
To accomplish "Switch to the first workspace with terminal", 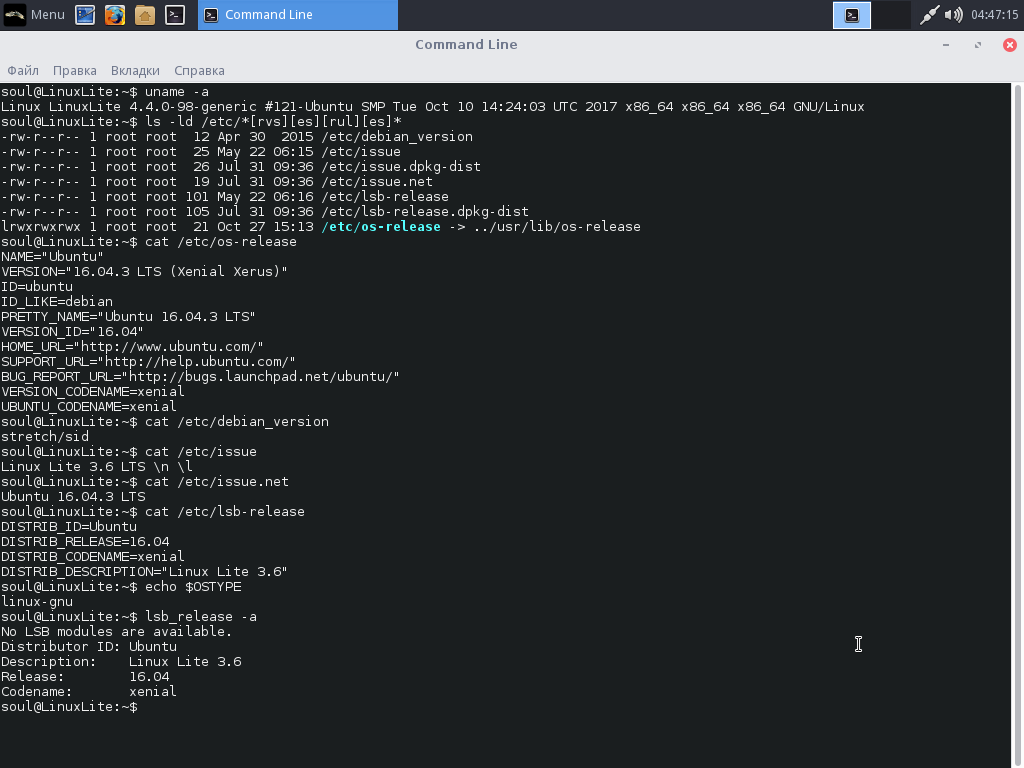I will 852,15.
